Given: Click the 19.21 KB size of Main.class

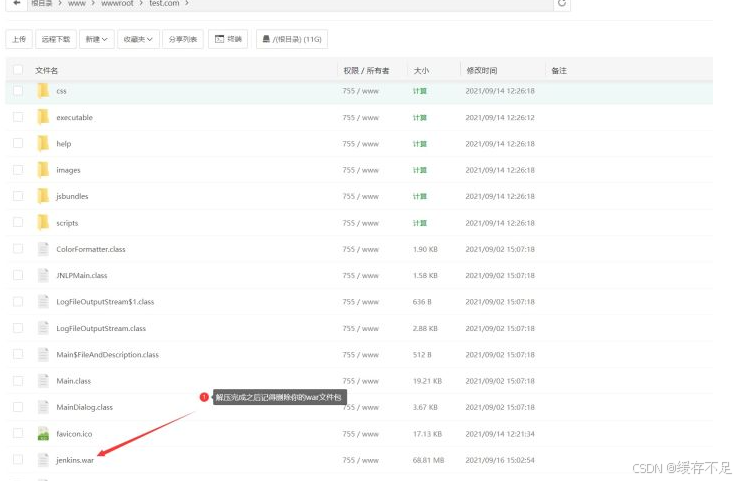Looking at the screenshot, I should pyautogui.click(x=427, y=381).
